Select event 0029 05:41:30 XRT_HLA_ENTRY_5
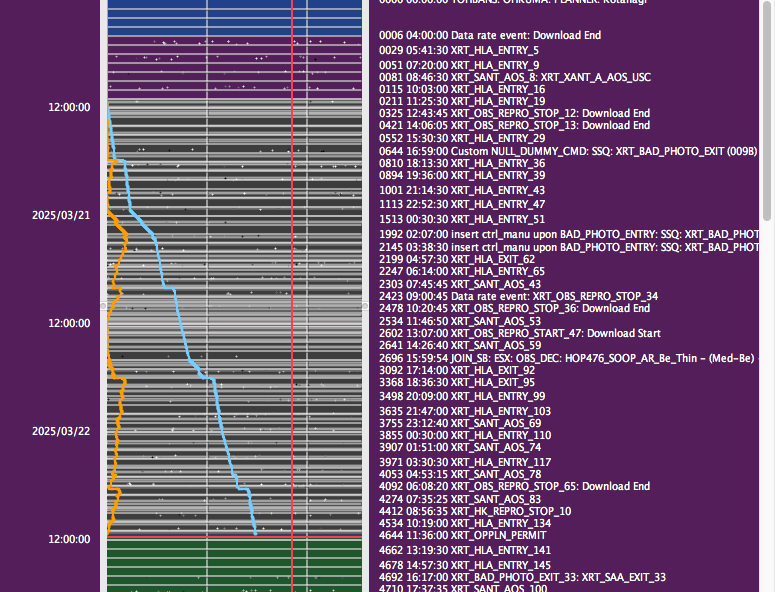 tap(459, 50)
